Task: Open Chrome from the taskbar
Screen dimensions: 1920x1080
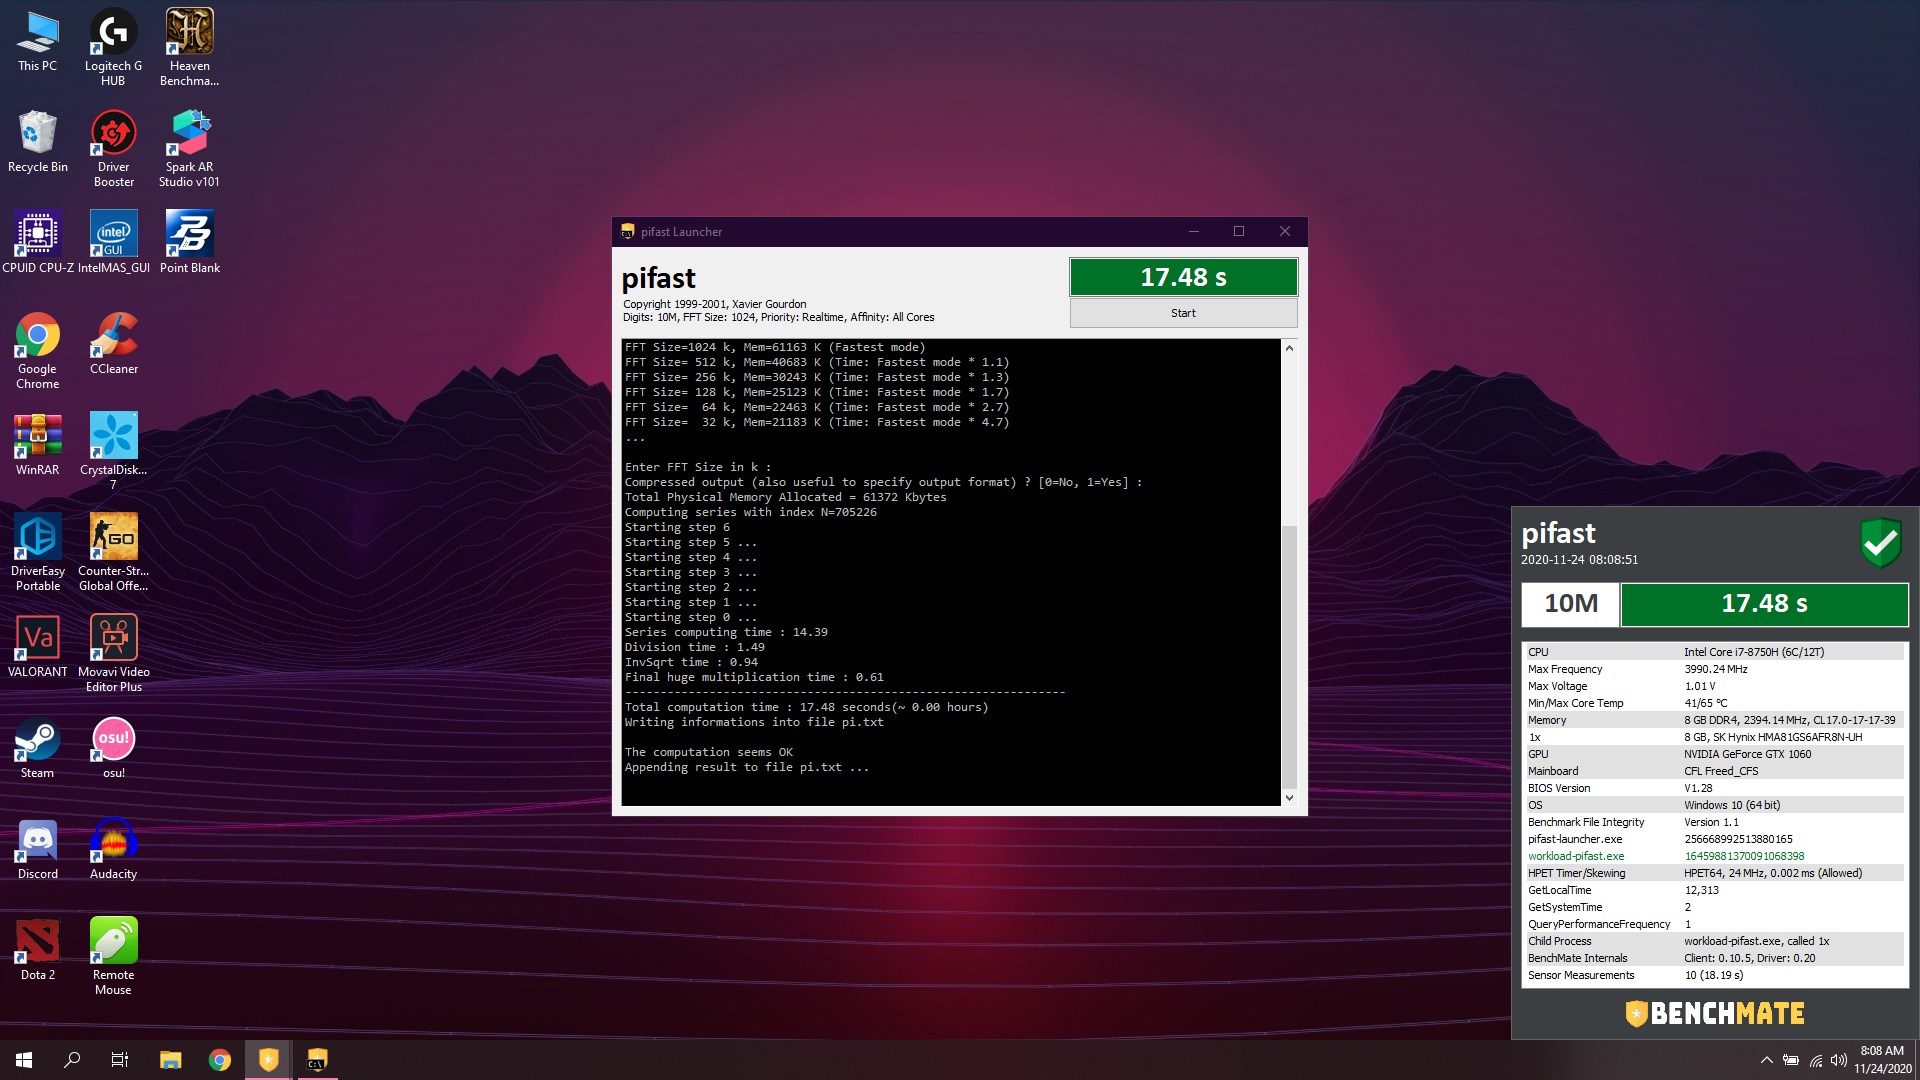Action: tap(219, 1060)
